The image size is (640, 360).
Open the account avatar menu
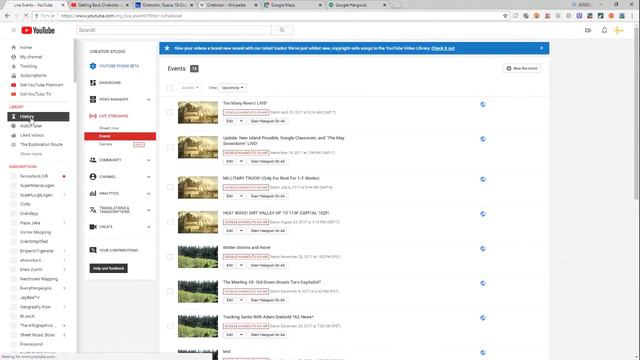click(618, 31)
